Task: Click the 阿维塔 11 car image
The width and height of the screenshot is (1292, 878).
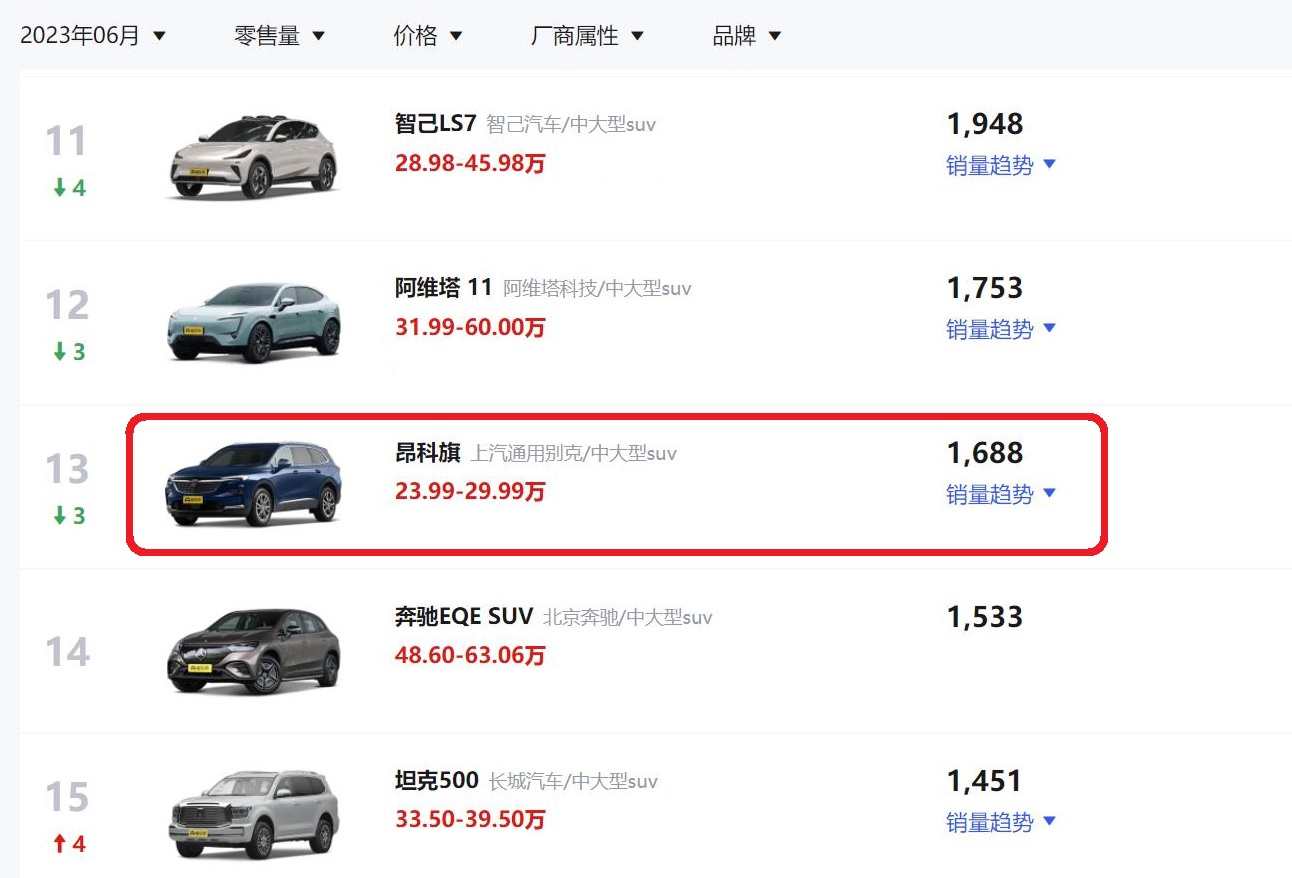Action: 253,321
